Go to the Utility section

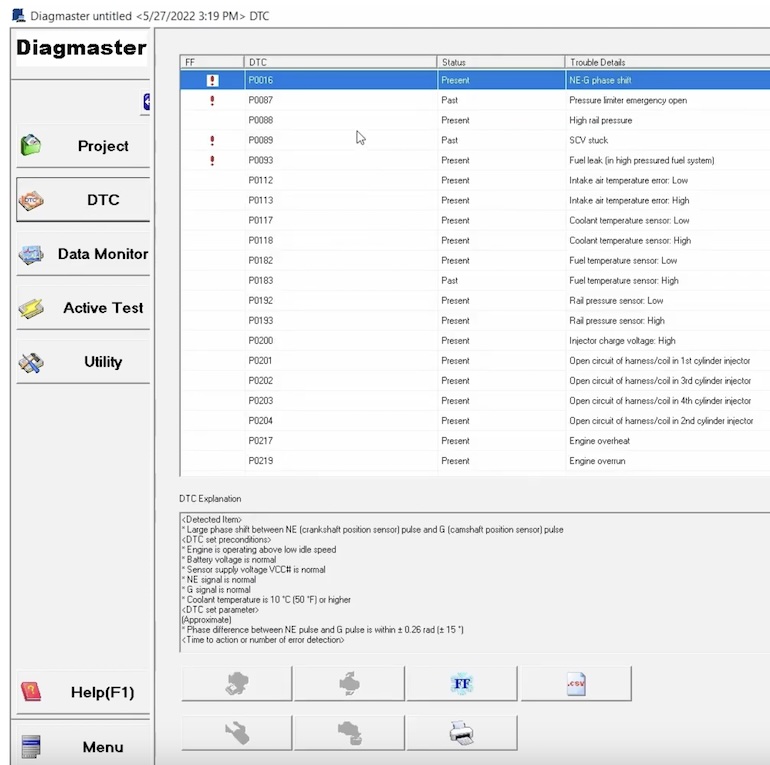(x=83, y=362)
